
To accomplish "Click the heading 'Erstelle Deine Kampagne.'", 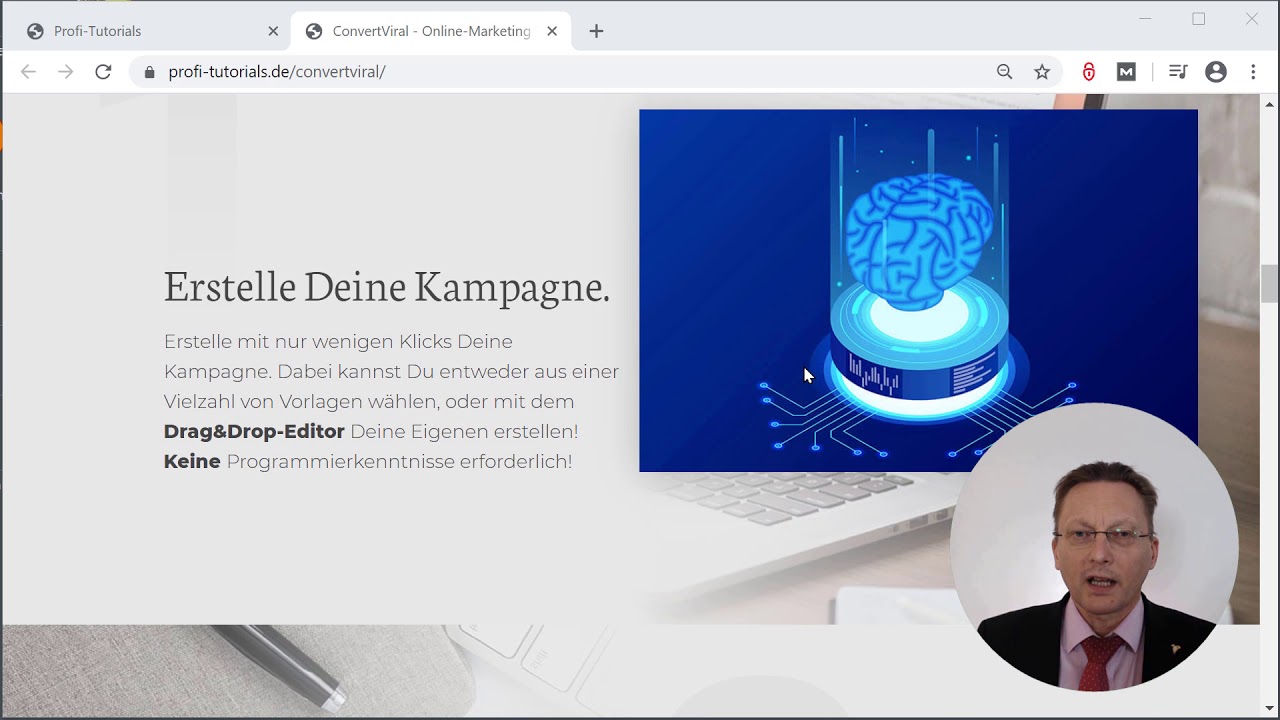I will [x=387, y=286].
